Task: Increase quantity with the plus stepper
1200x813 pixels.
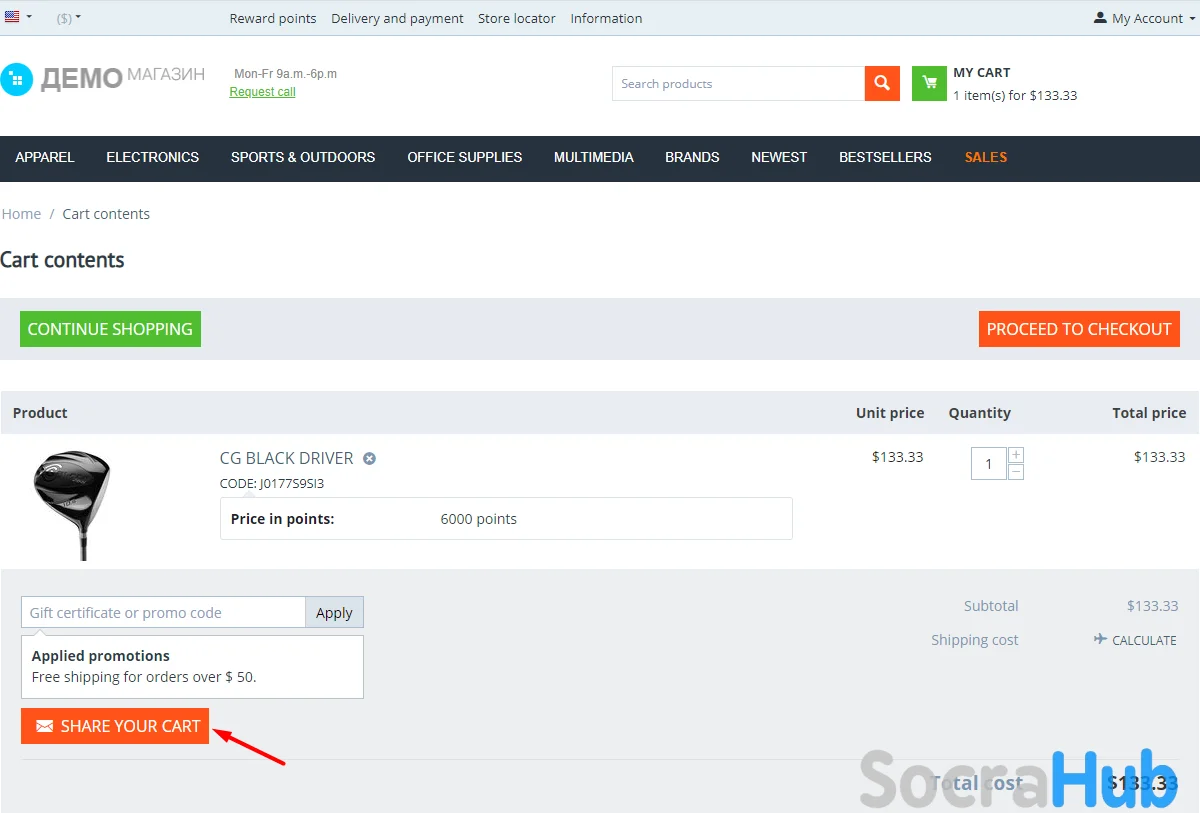Action: [1016, 455]
